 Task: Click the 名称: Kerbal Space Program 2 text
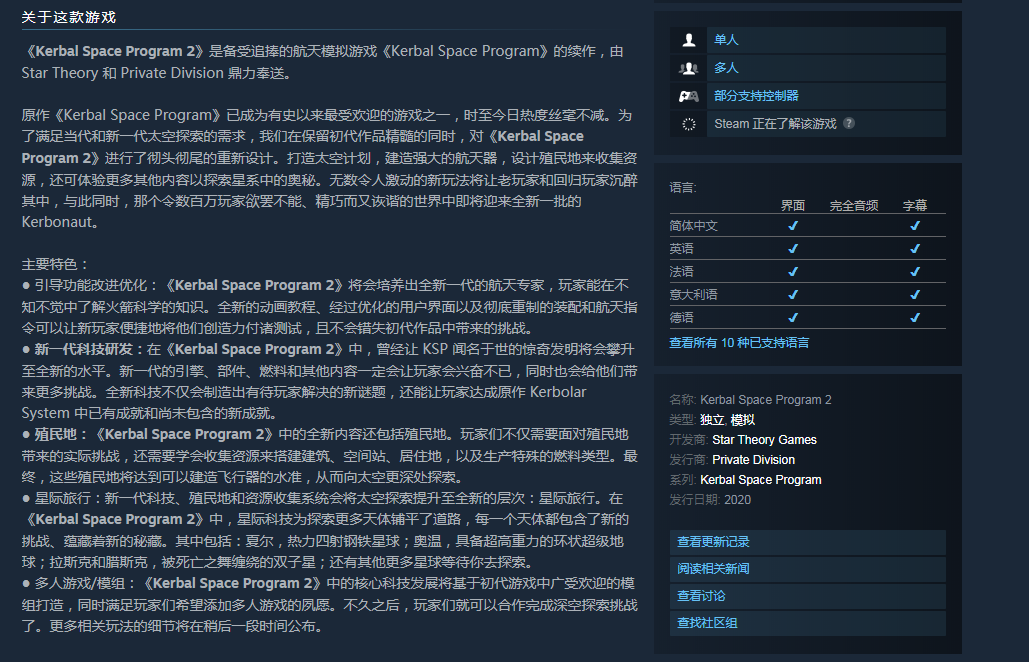tap(750, 400)
